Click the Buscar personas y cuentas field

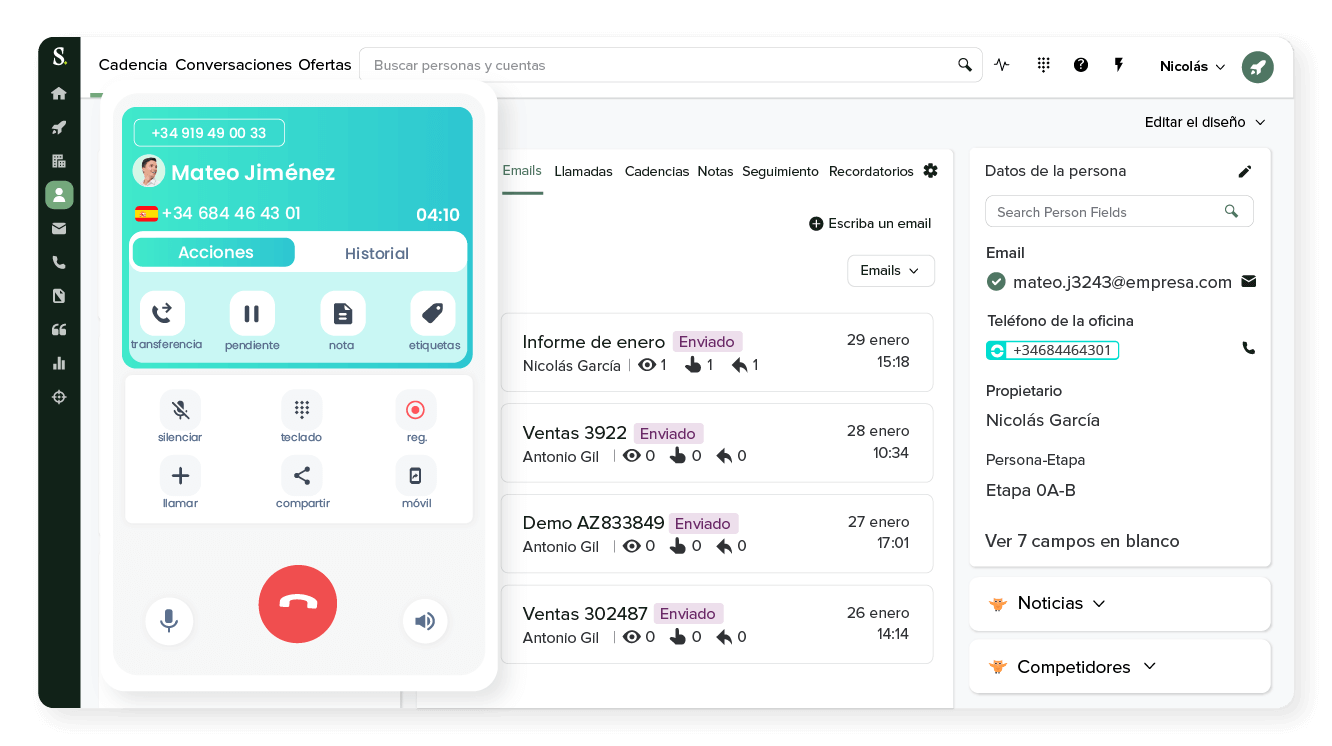click(660, 66)
